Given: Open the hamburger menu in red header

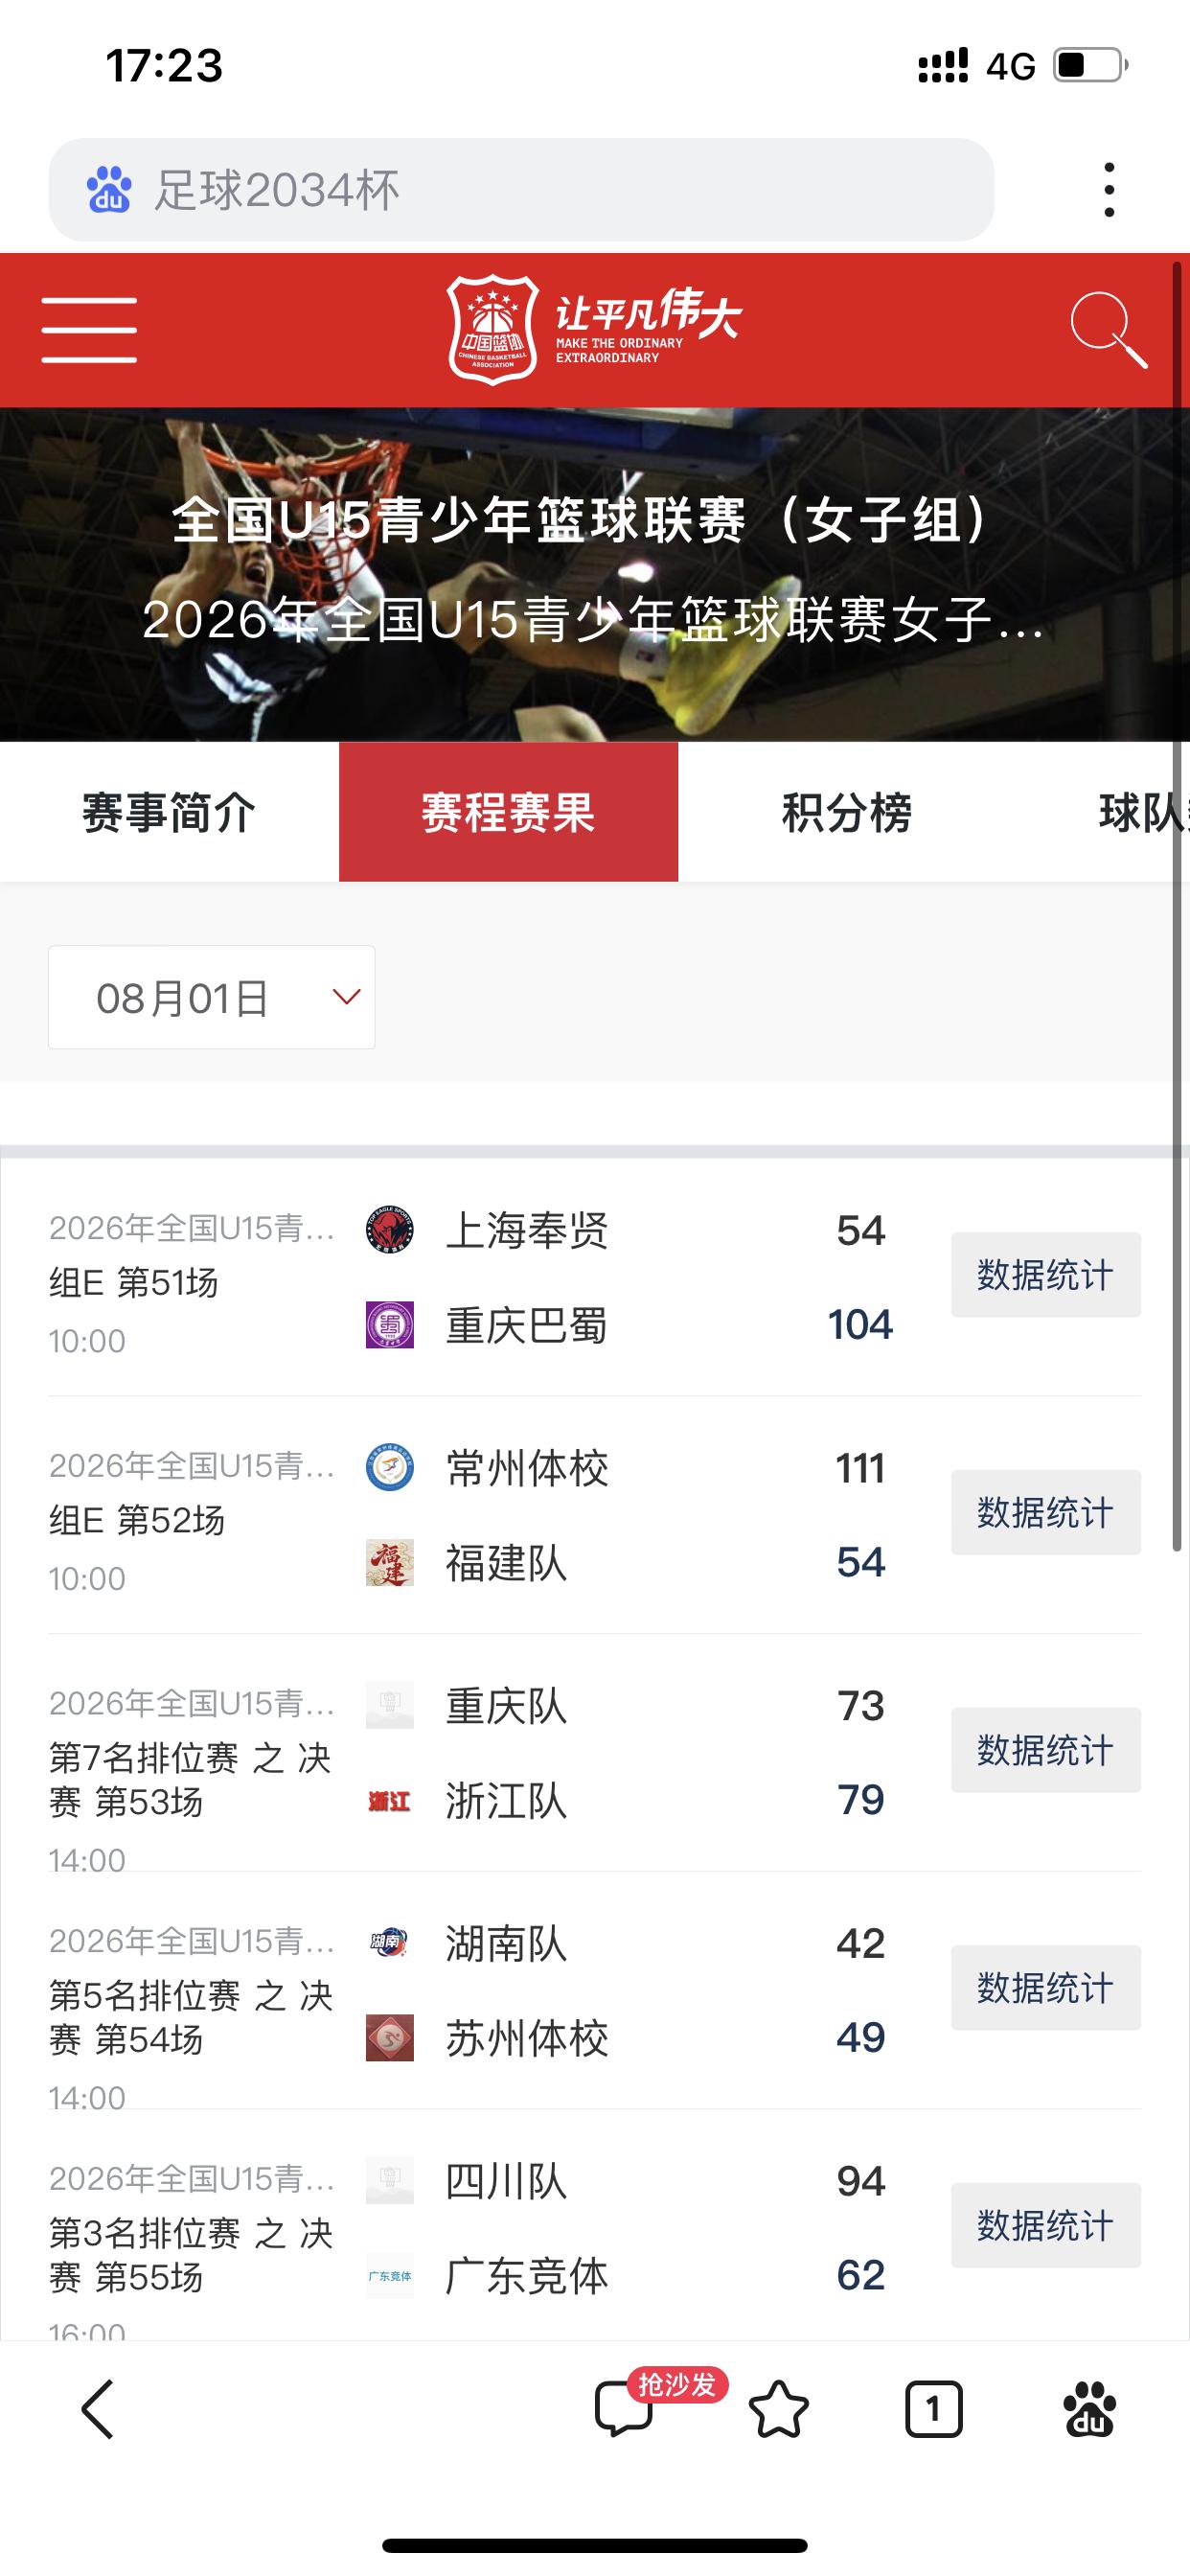Looking at the screenshot, I should point(89,330).
